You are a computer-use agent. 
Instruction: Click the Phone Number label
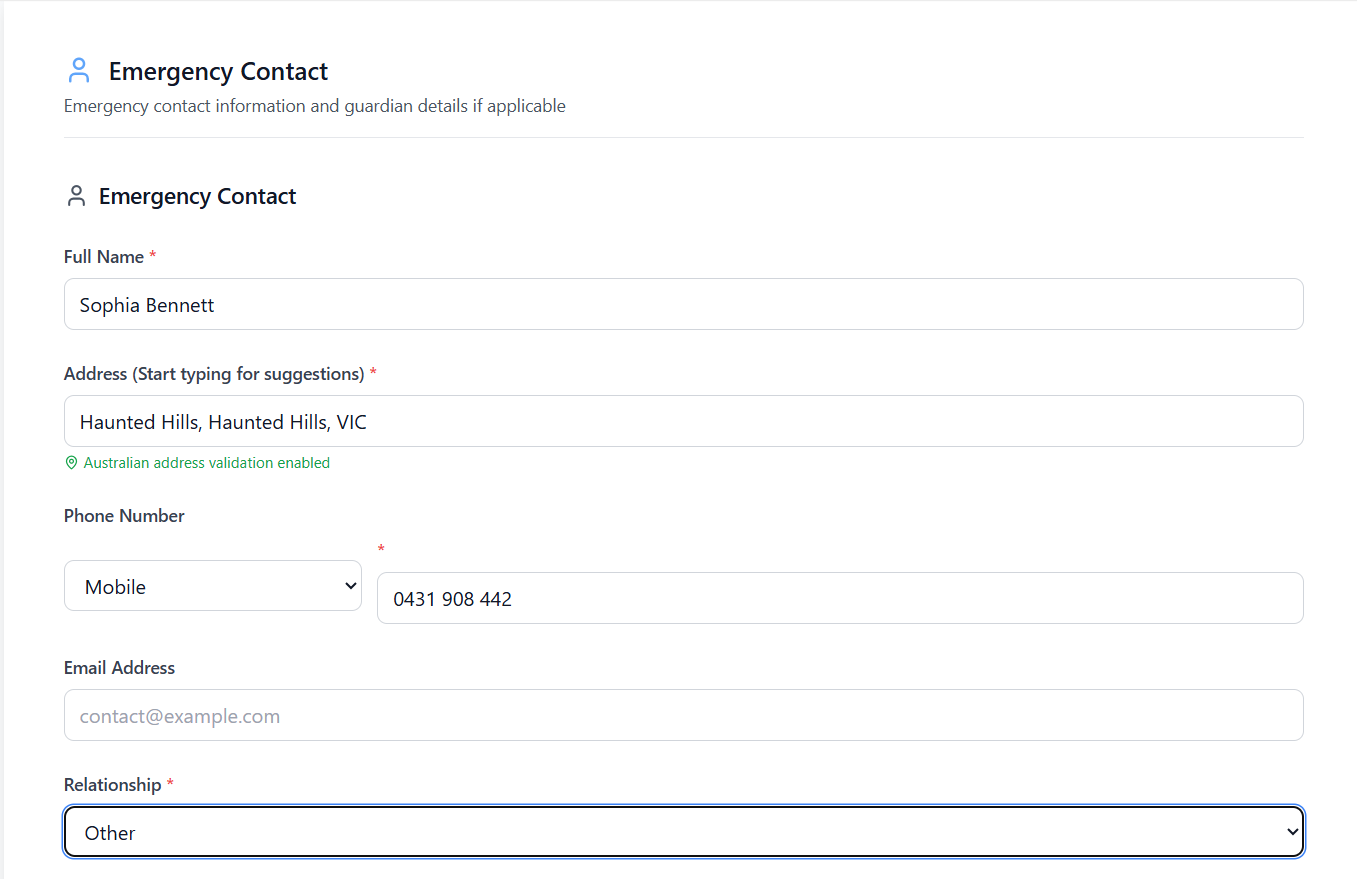(x=124, y=515)
